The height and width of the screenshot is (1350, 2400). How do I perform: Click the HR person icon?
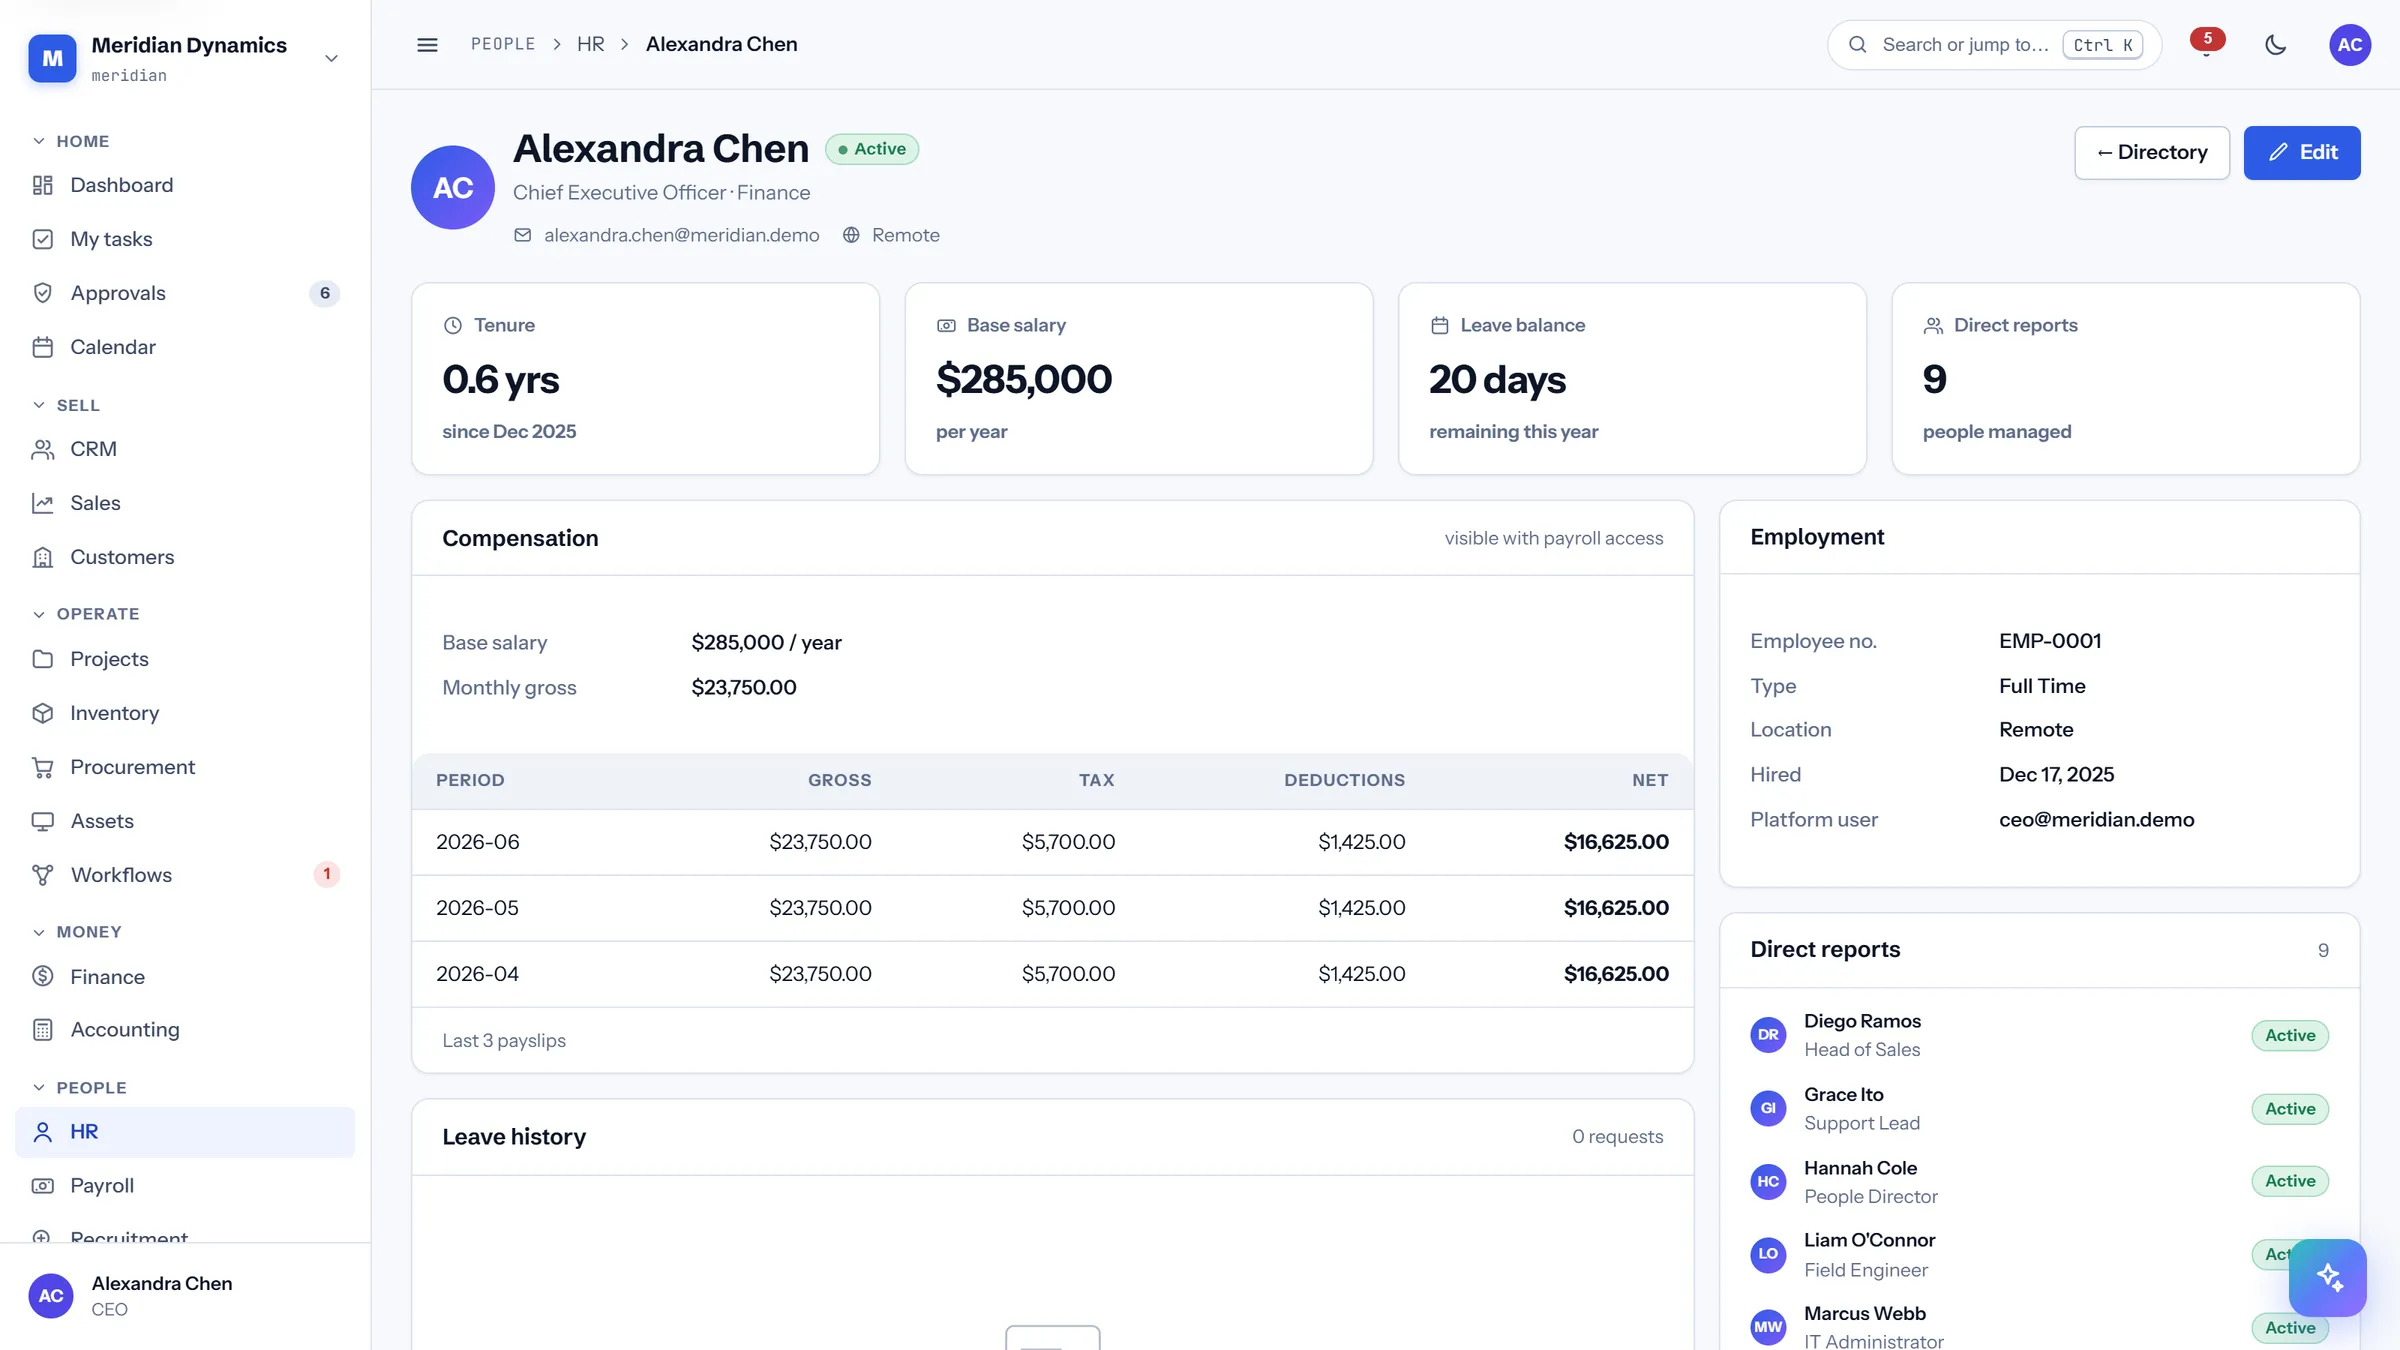tap(42, 1132)
